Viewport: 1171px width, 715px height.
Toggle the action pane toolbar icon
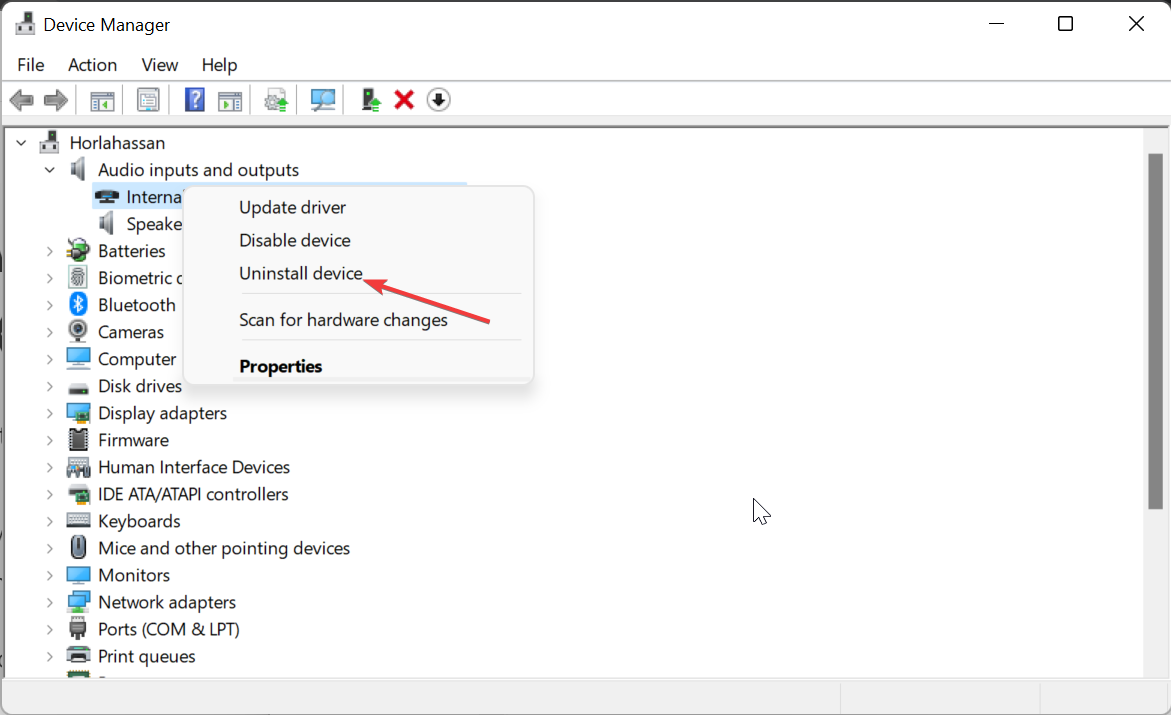pyautogui.click(x=230, y=100)
